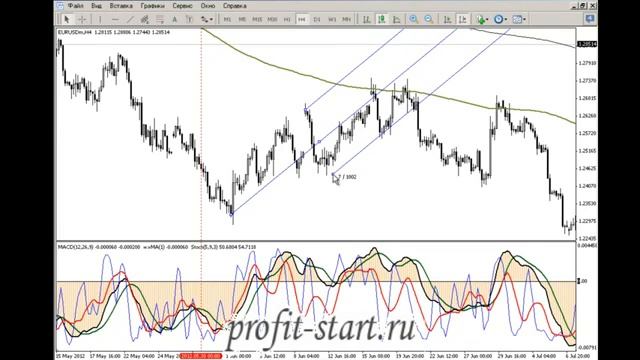The width and height of the screenshot is (640, 360).
Task: Restore down the chart window
Action: tap(583, 6)
